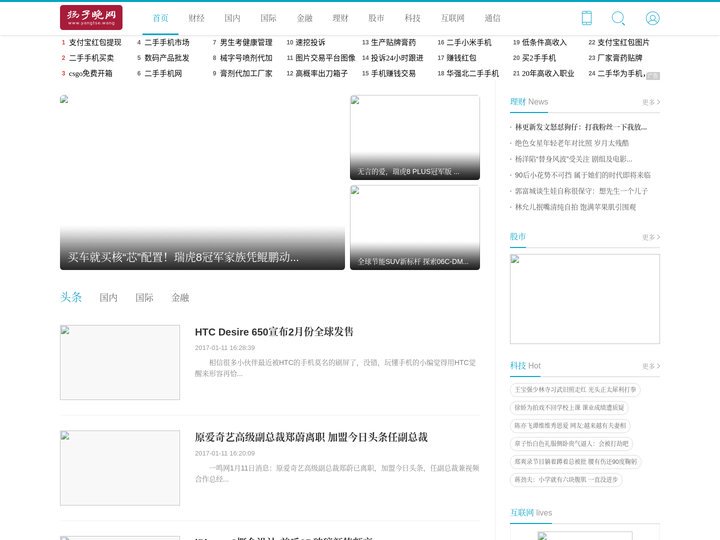Open the 全球节能SUV新标杆 featured image
The height and width of the screenshot is (540, 720).
pyautogui.click(x=415, y=227)
